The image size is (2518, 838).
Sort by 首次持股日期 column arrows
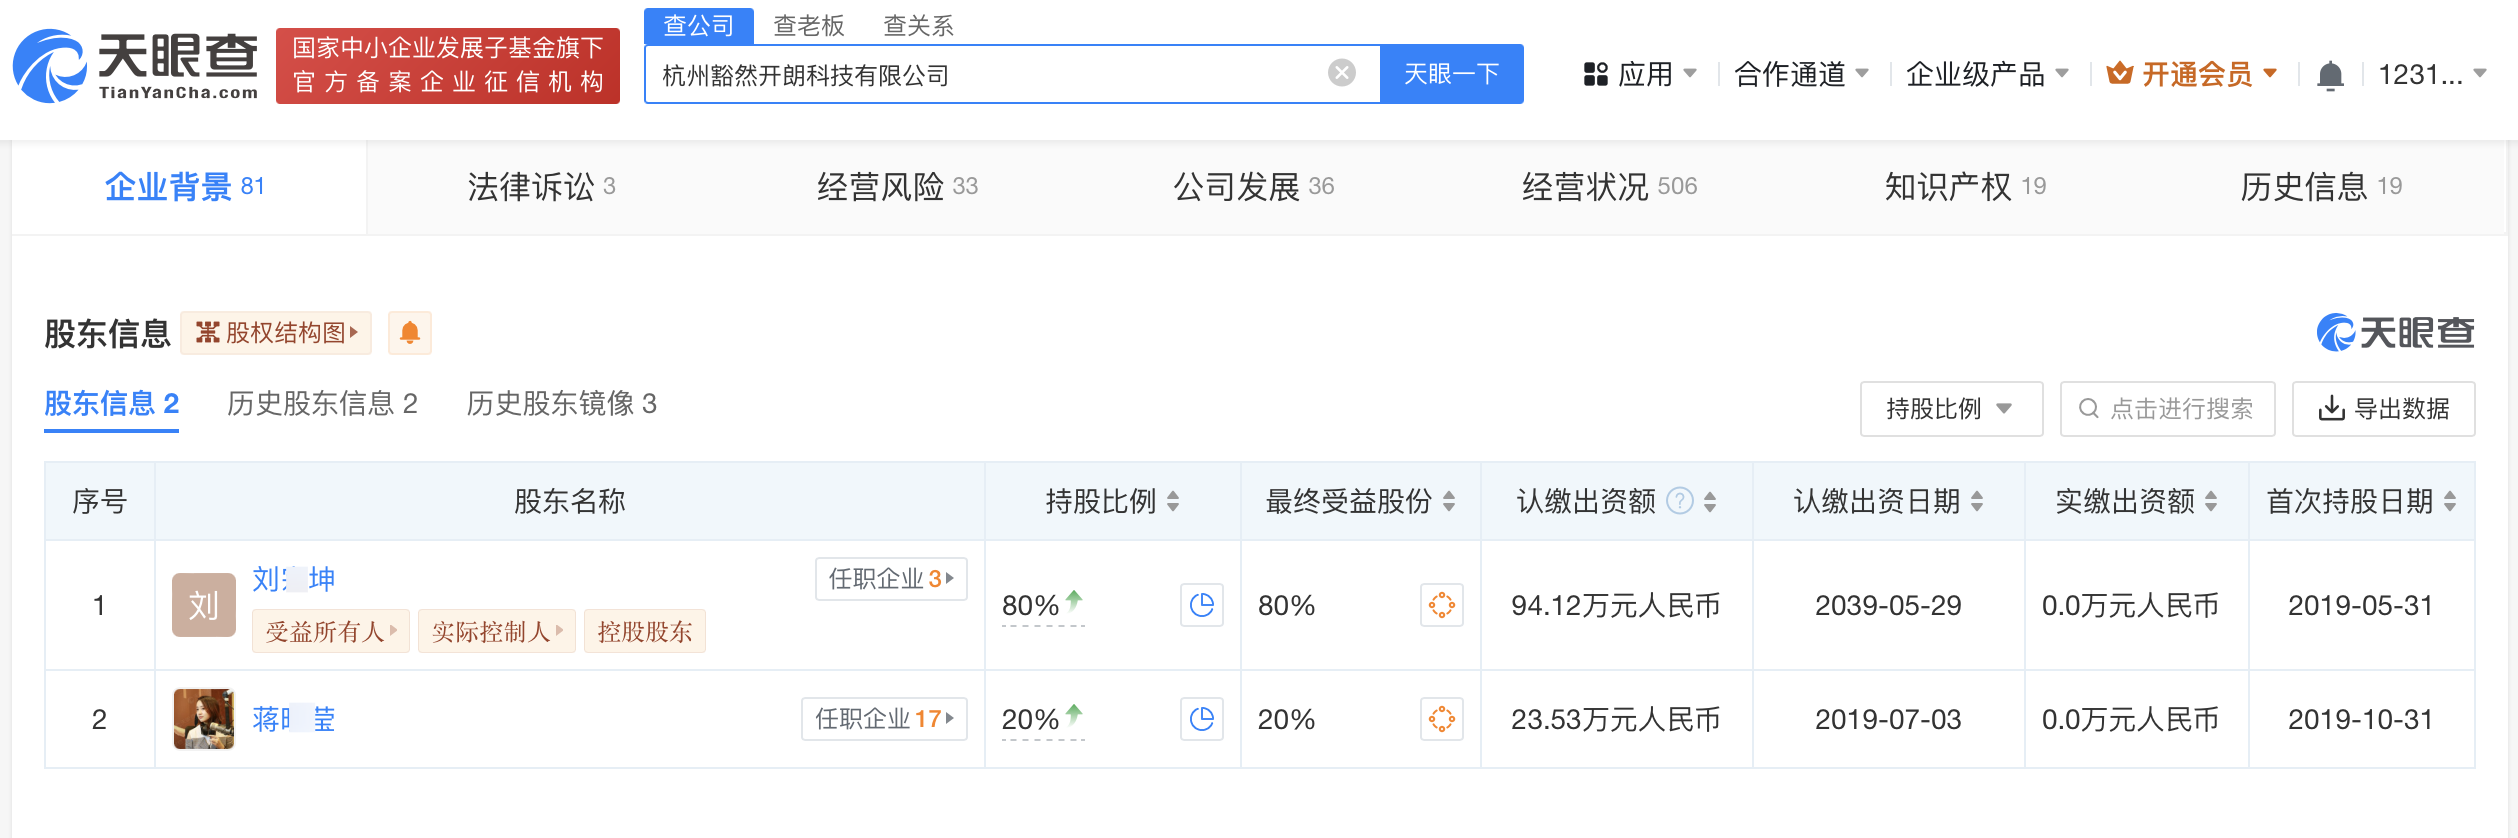pyautogui.click(x=2450, y=501)
